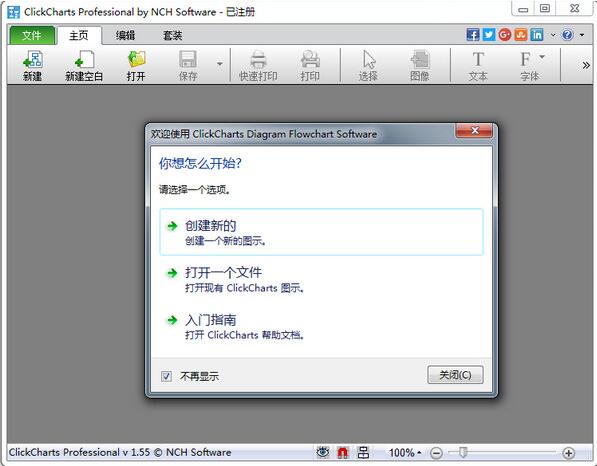Click the zoom slider handle
The height and width of the screenshot is (466, 597).
(463, 452)
